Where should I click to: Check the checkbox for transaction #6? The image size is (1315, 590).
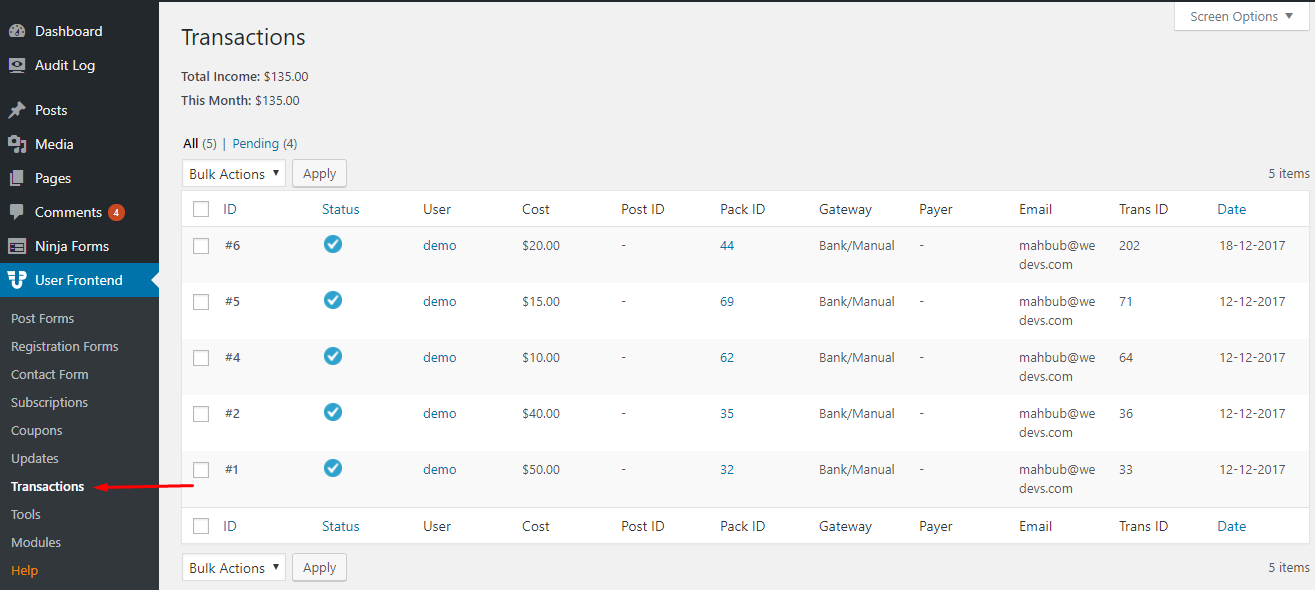(200, 245)
